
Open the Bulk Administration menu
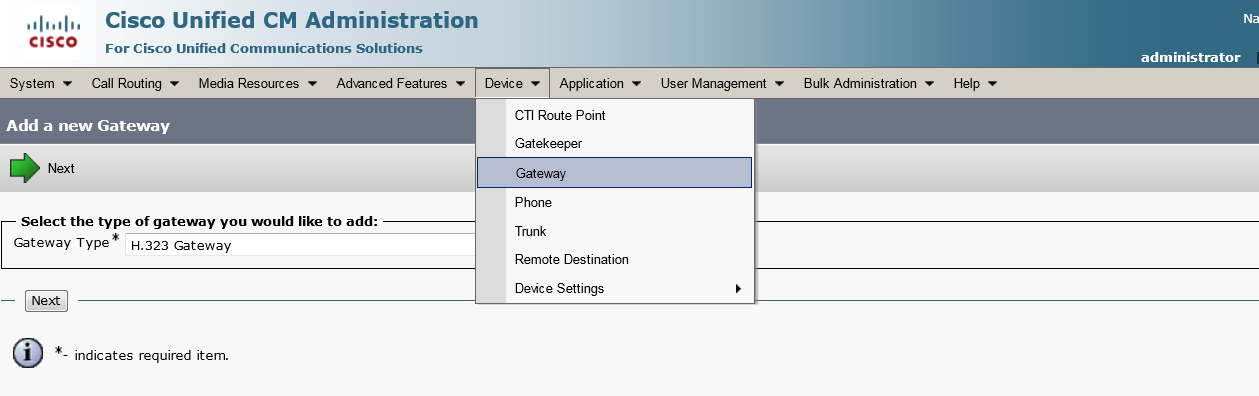coord(868,84)
